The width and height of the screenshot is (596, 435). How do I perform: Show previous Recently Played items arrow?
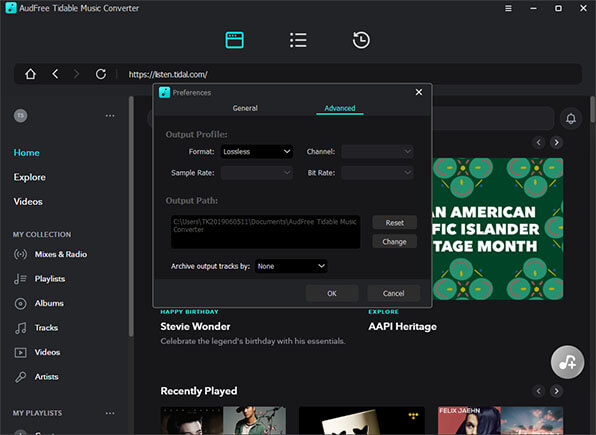pos(539,391)
